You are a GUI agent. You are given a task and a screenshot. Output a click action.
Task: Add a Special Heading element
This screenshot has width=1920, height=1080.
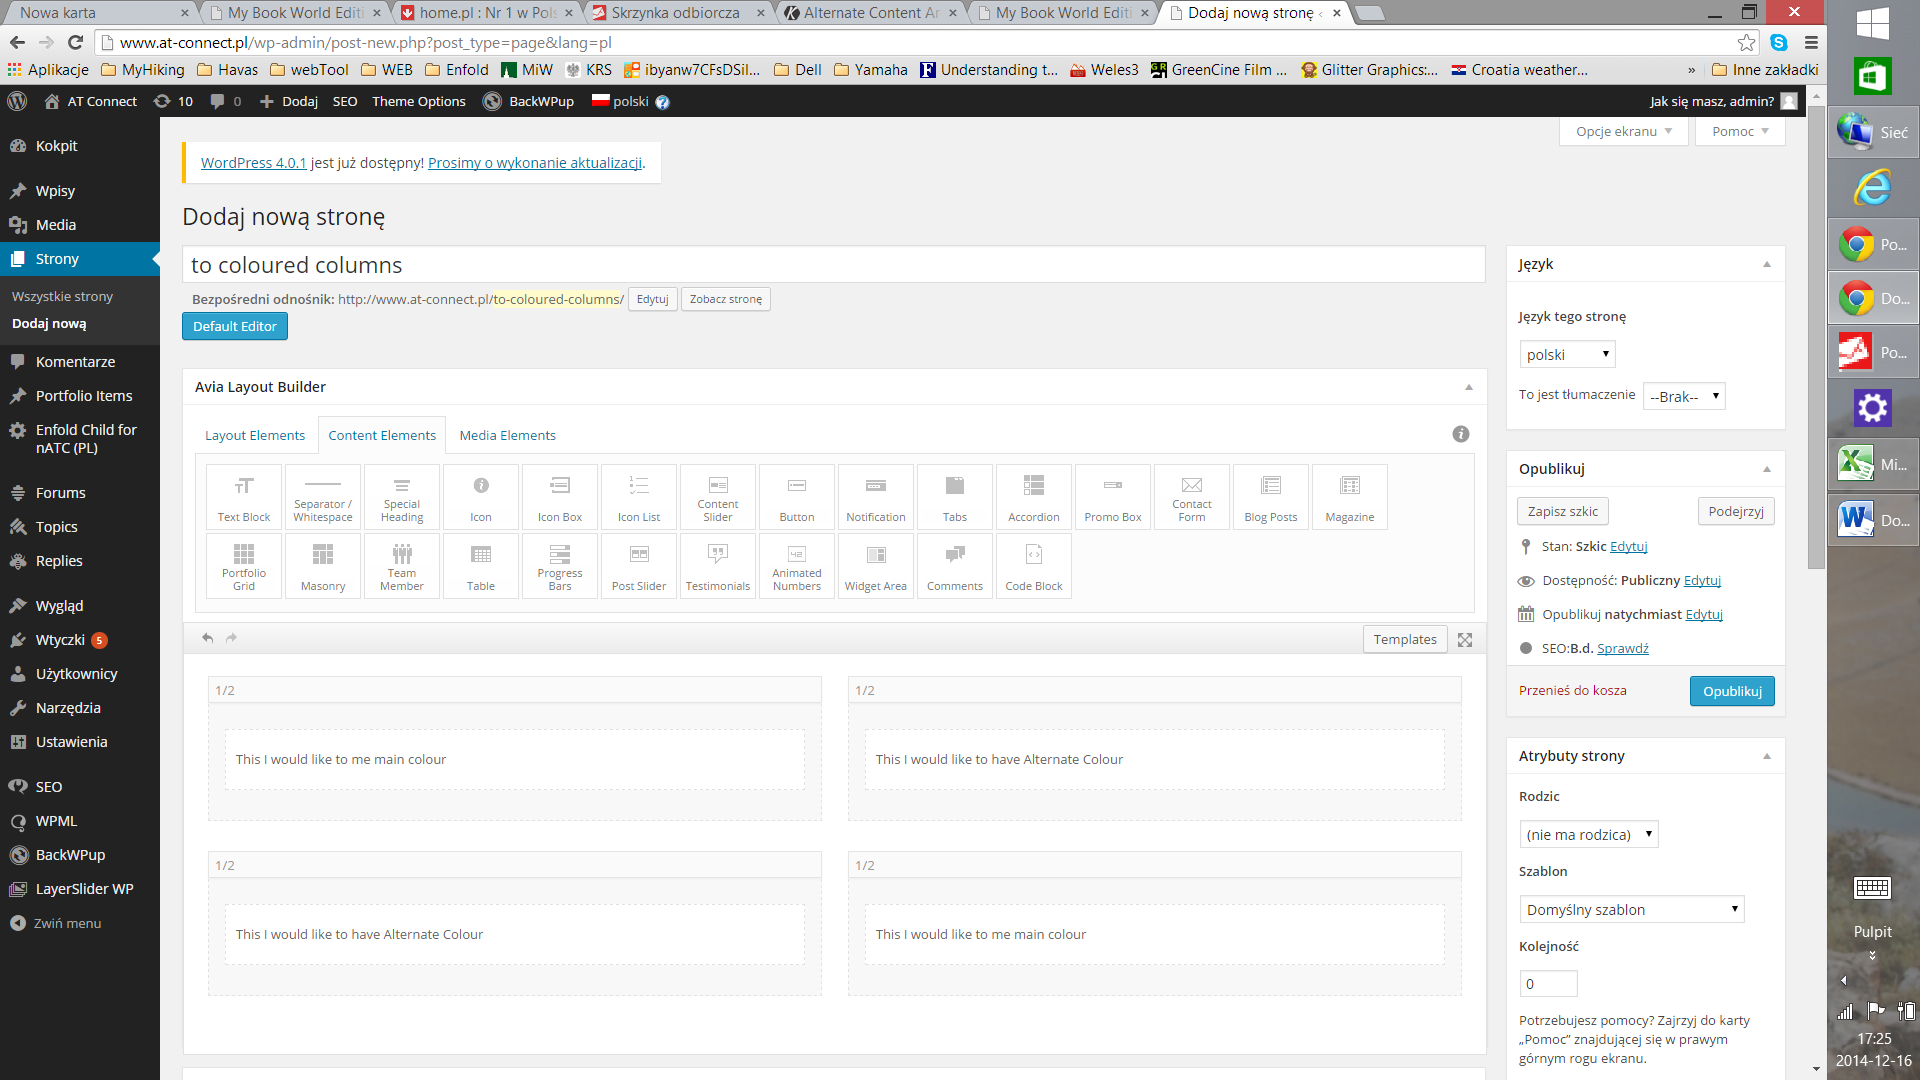tap(402, 497)
